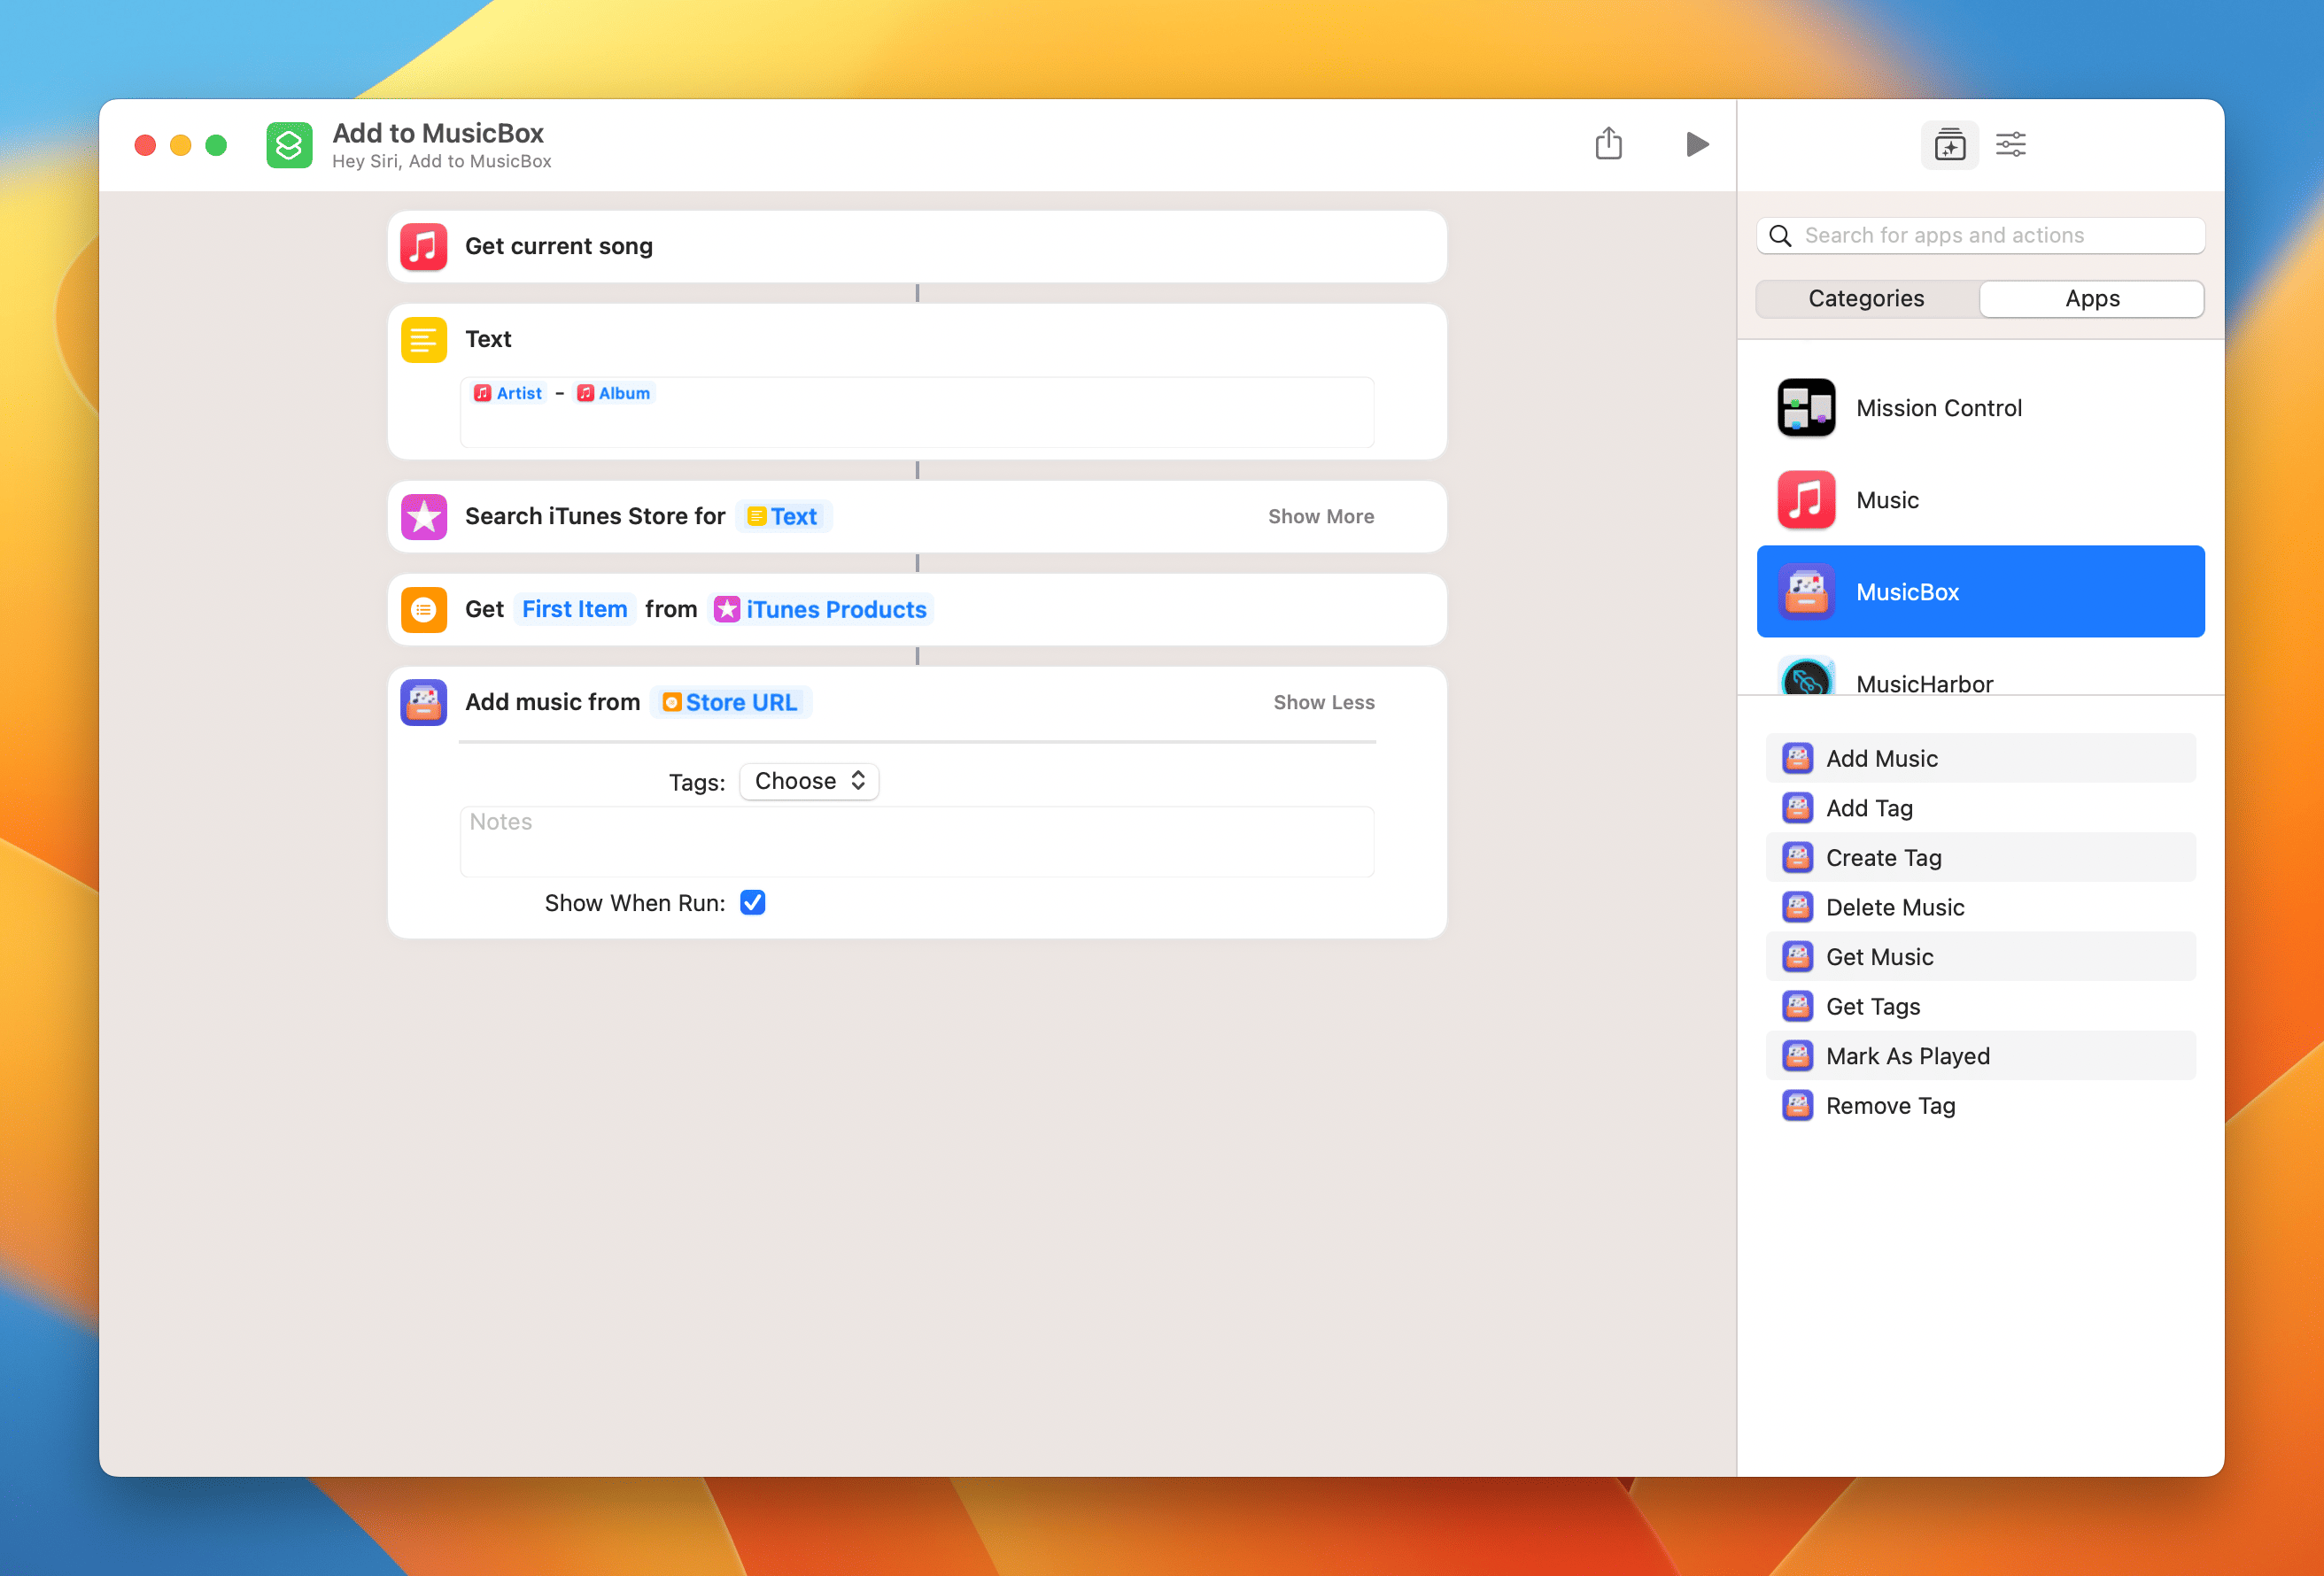Click the Text variable in Search iTunes Store

pos(783,517)
